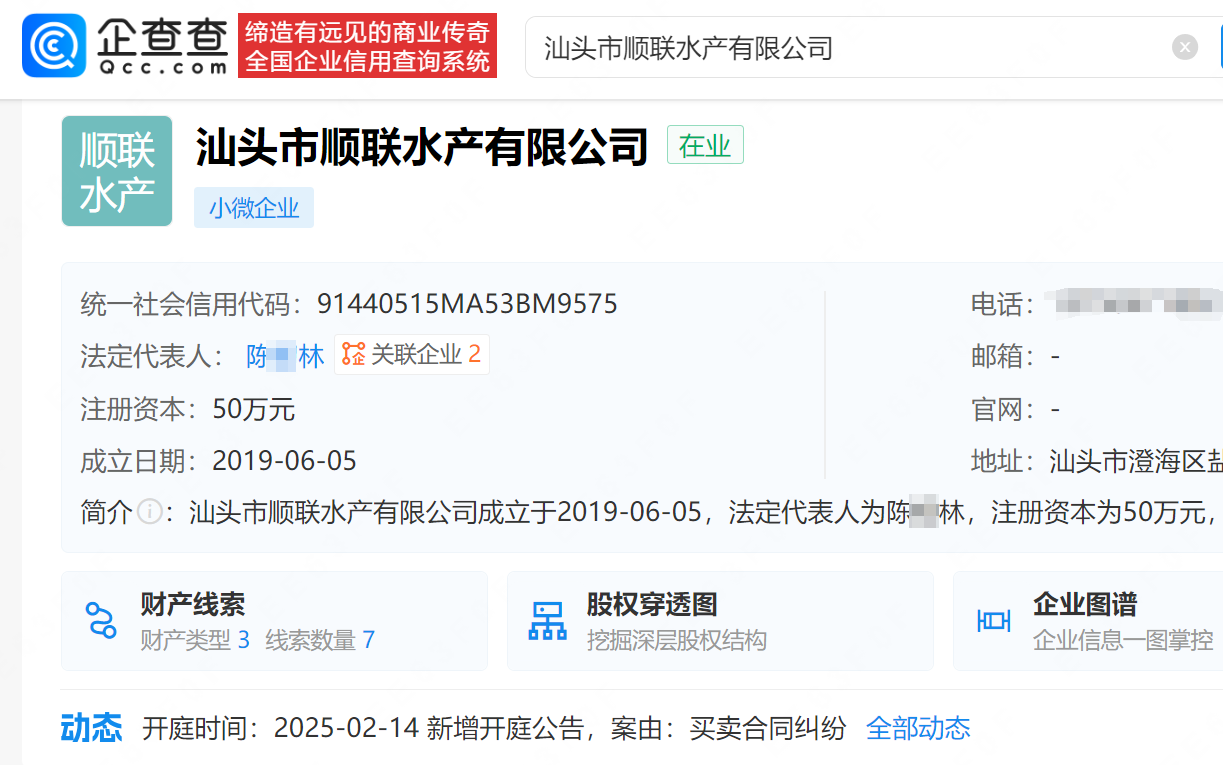Open the 开庭公告 dynamic news text

[494, 728]
